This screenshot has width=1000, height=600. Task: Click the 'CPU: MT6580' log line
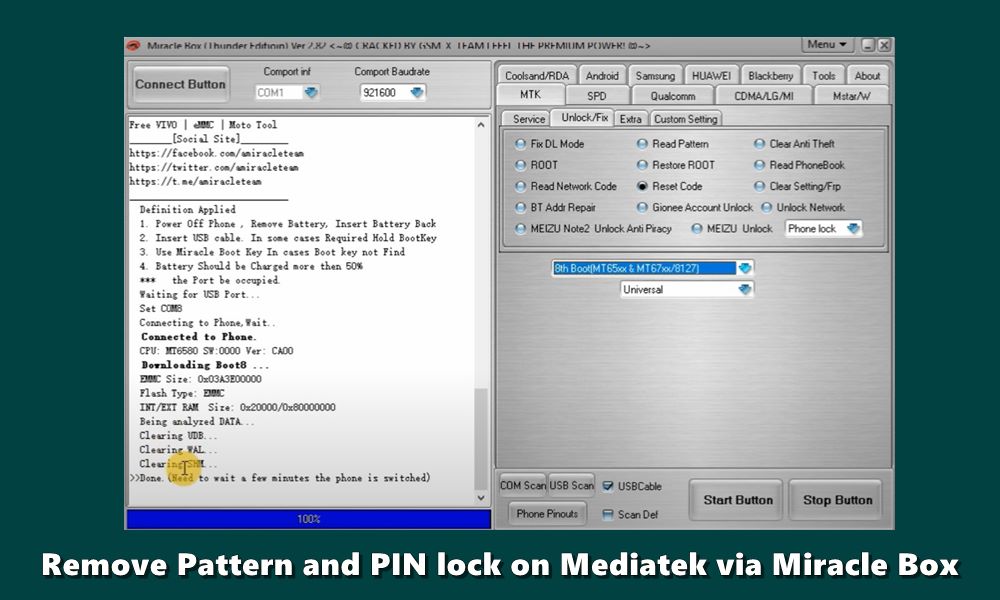point(216,351)
